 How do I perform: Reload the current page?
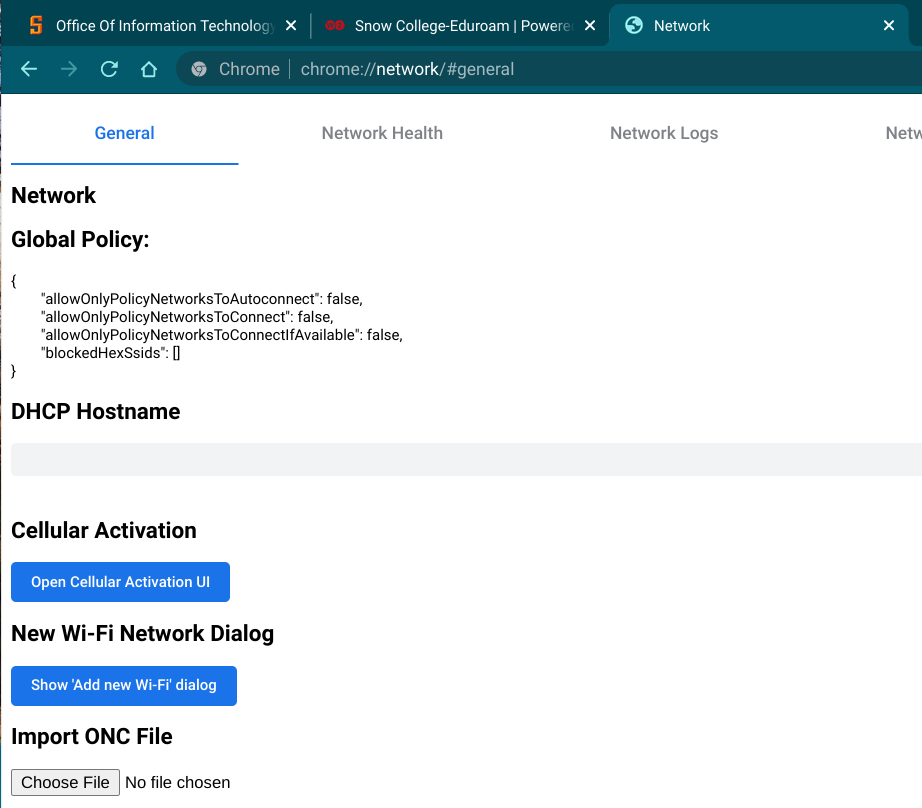click(109, 69)
